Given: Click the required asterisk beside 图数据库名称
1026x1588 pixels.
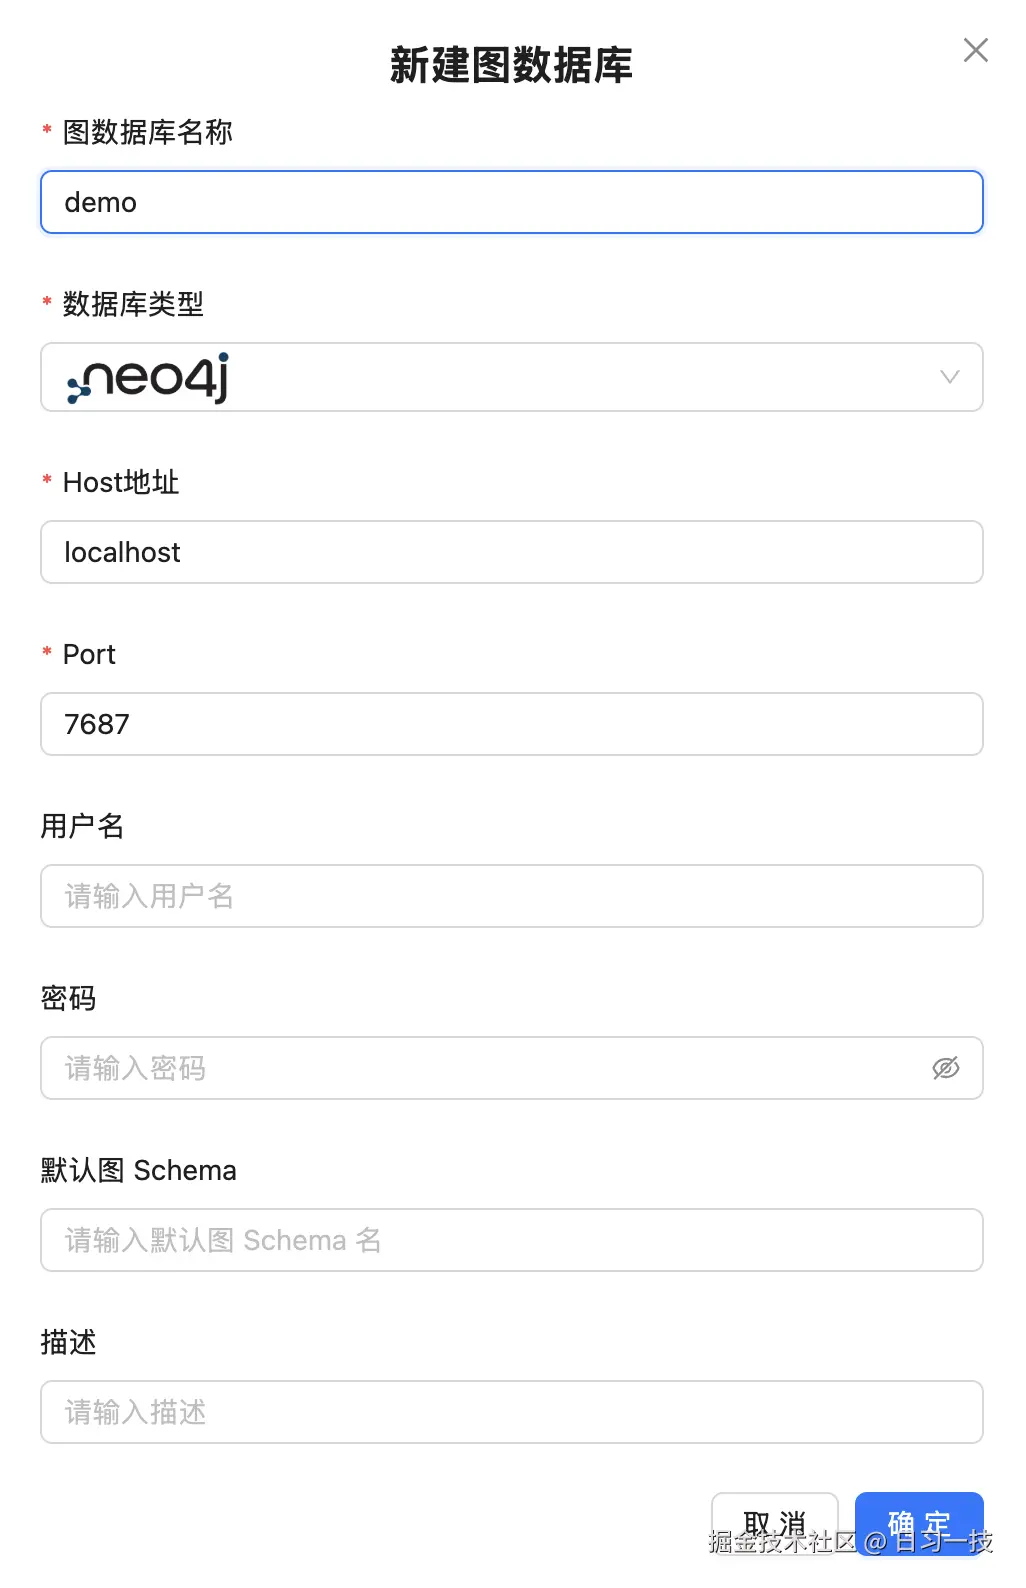Looking at the screenshot, I should coord(46,131).
